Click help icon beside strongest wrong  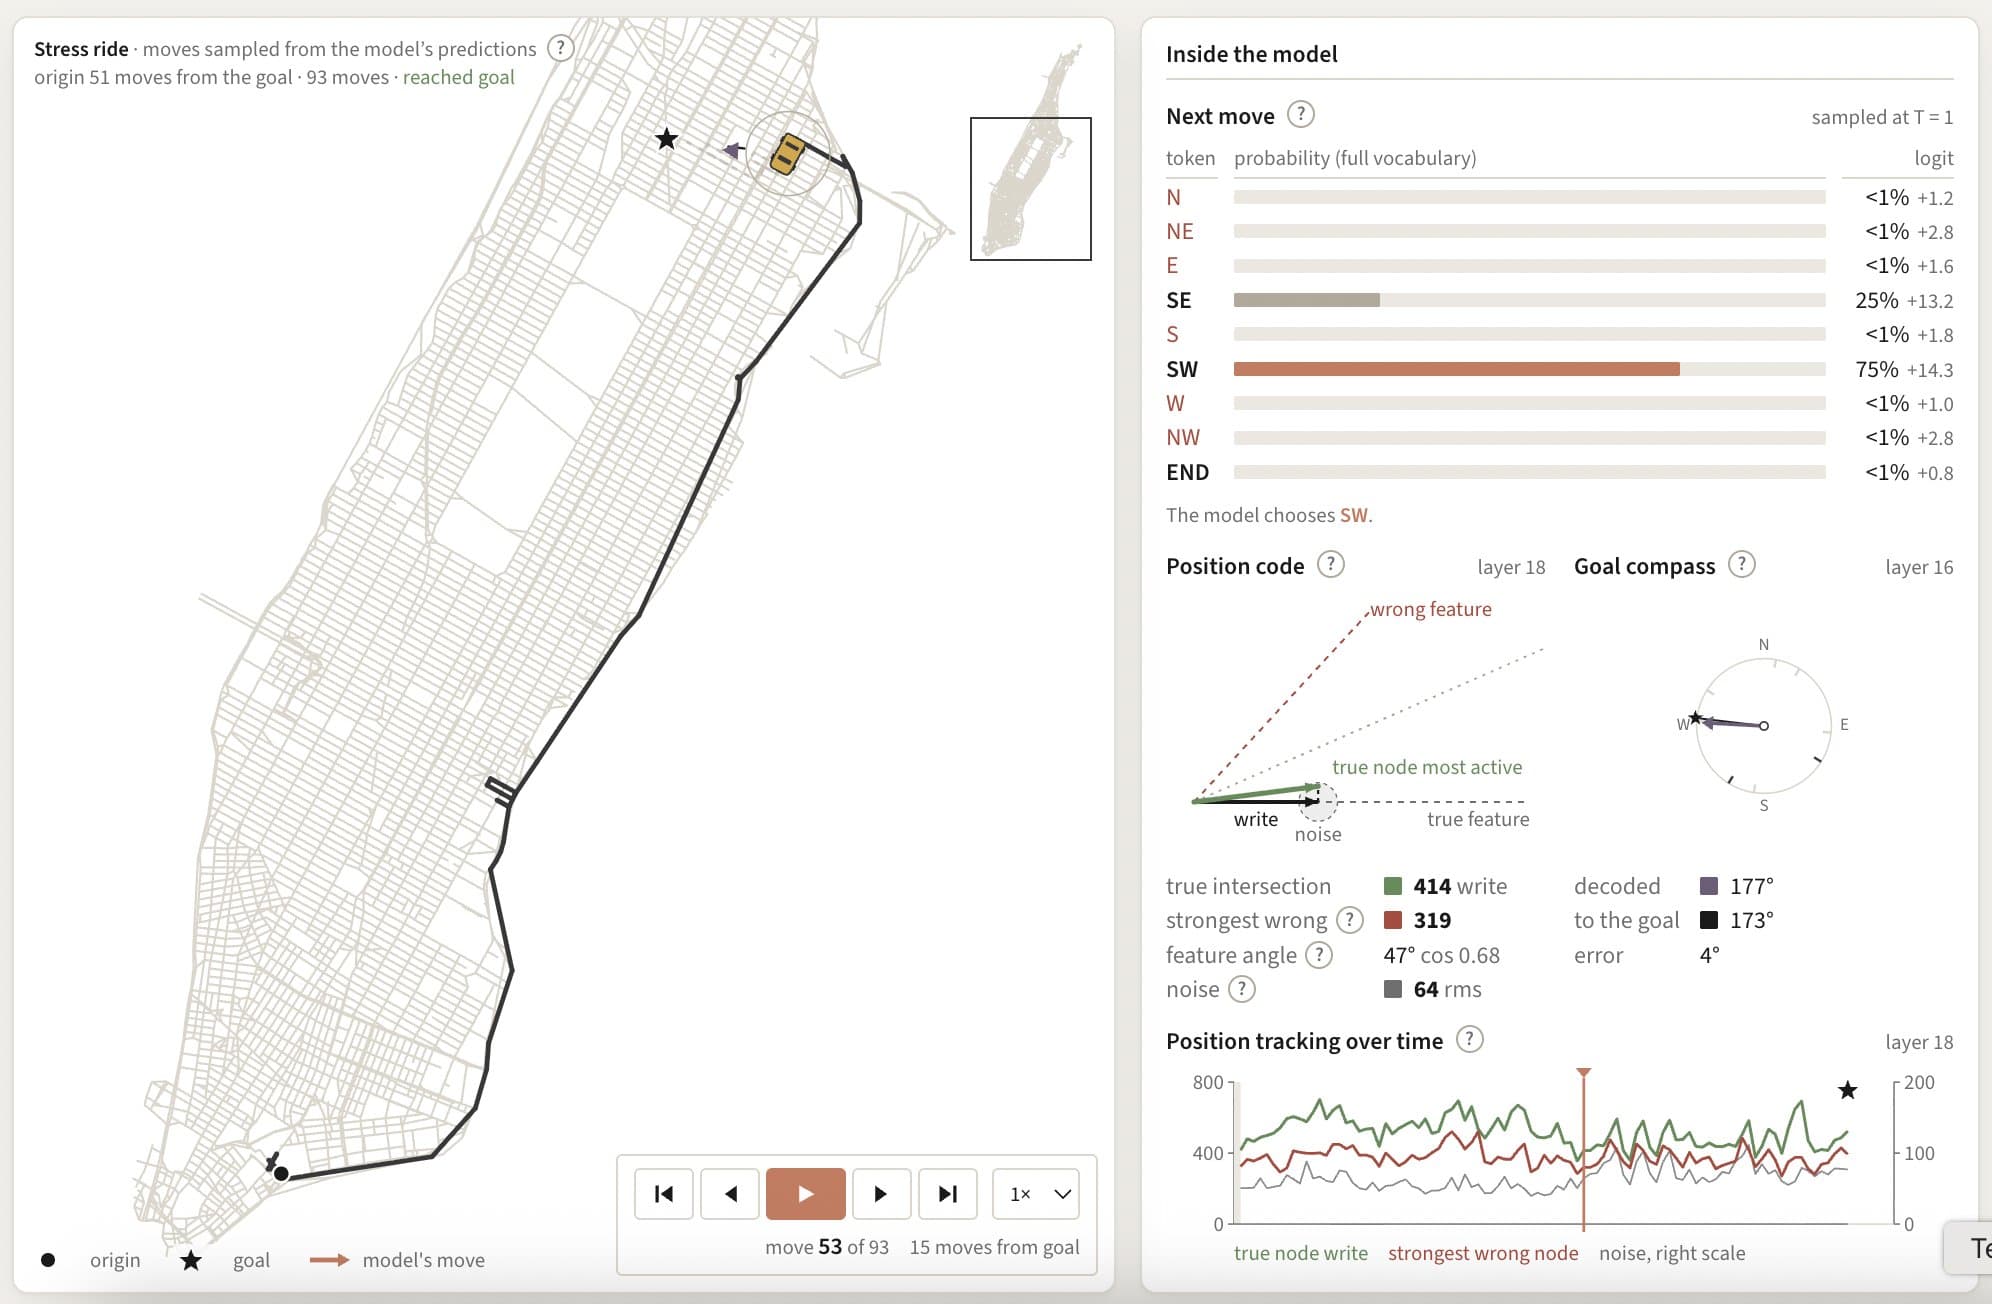coord(1350,920)
